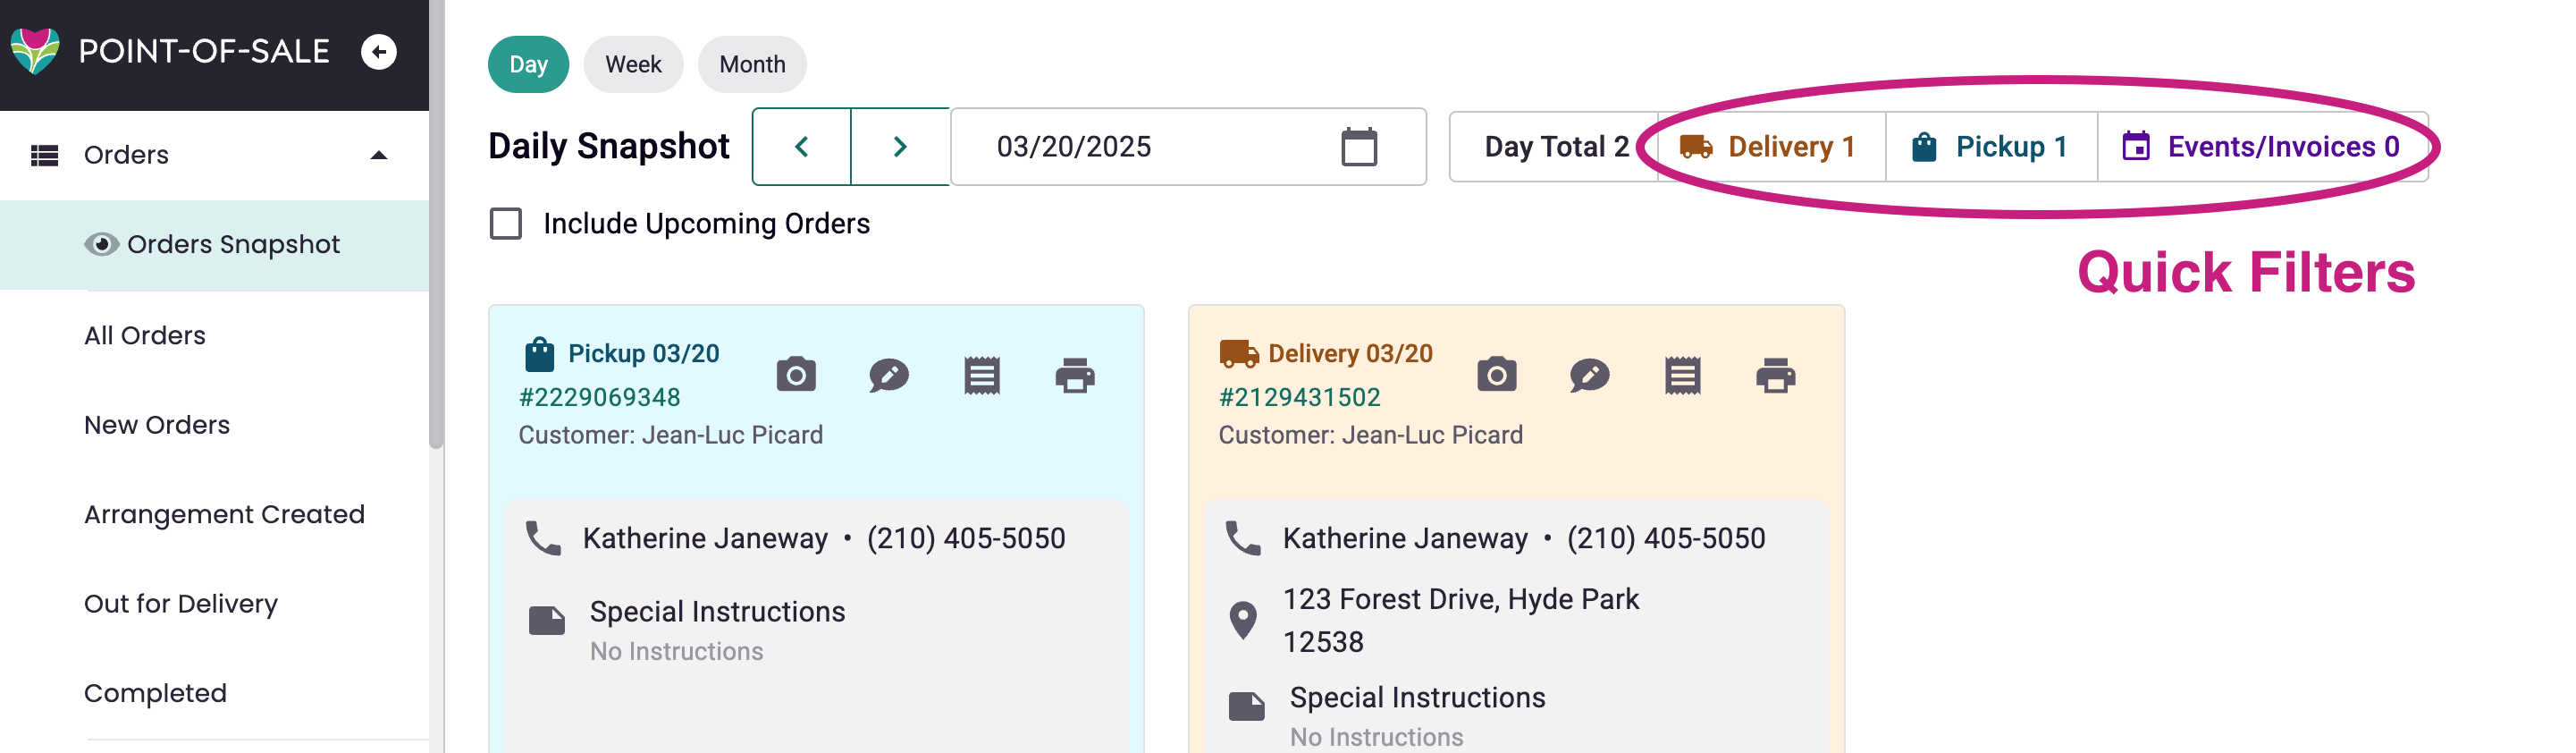This screenshot has width=2576, height=753.
Task: Open the camera photos icon on the Pickup order
Action: click(795, 375)
